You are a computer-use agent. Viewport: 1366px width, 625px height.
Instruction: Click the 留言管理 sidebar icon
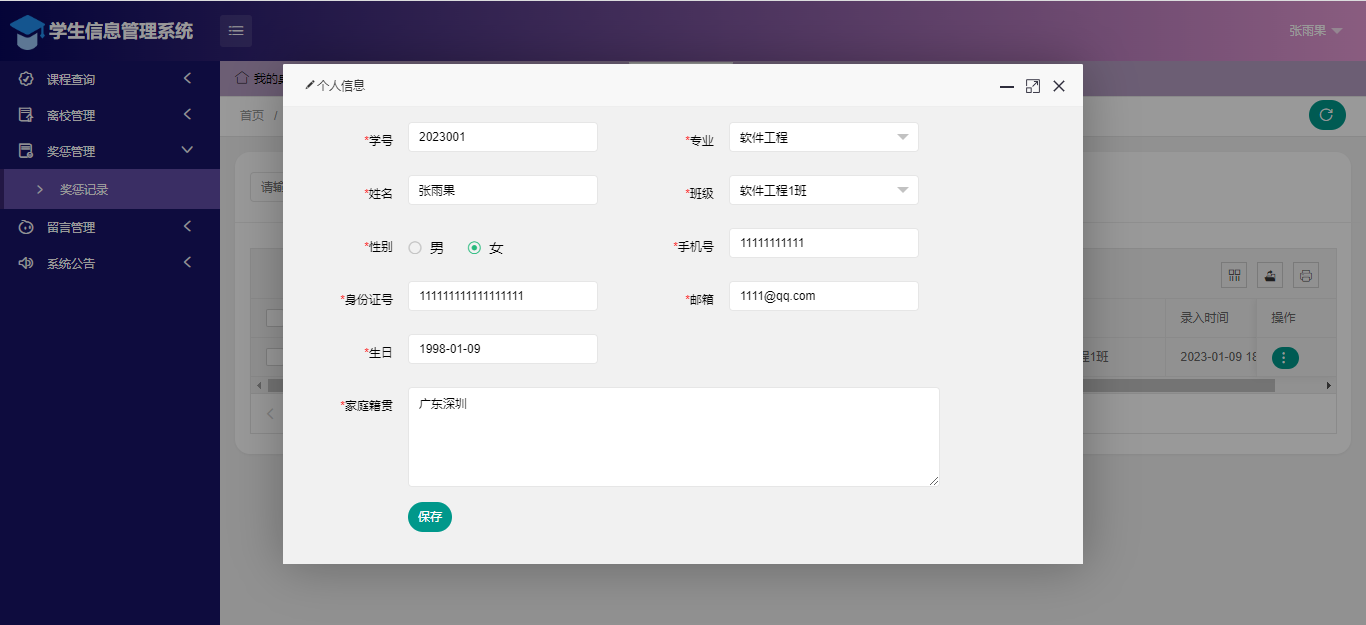[x=26, y=227]
